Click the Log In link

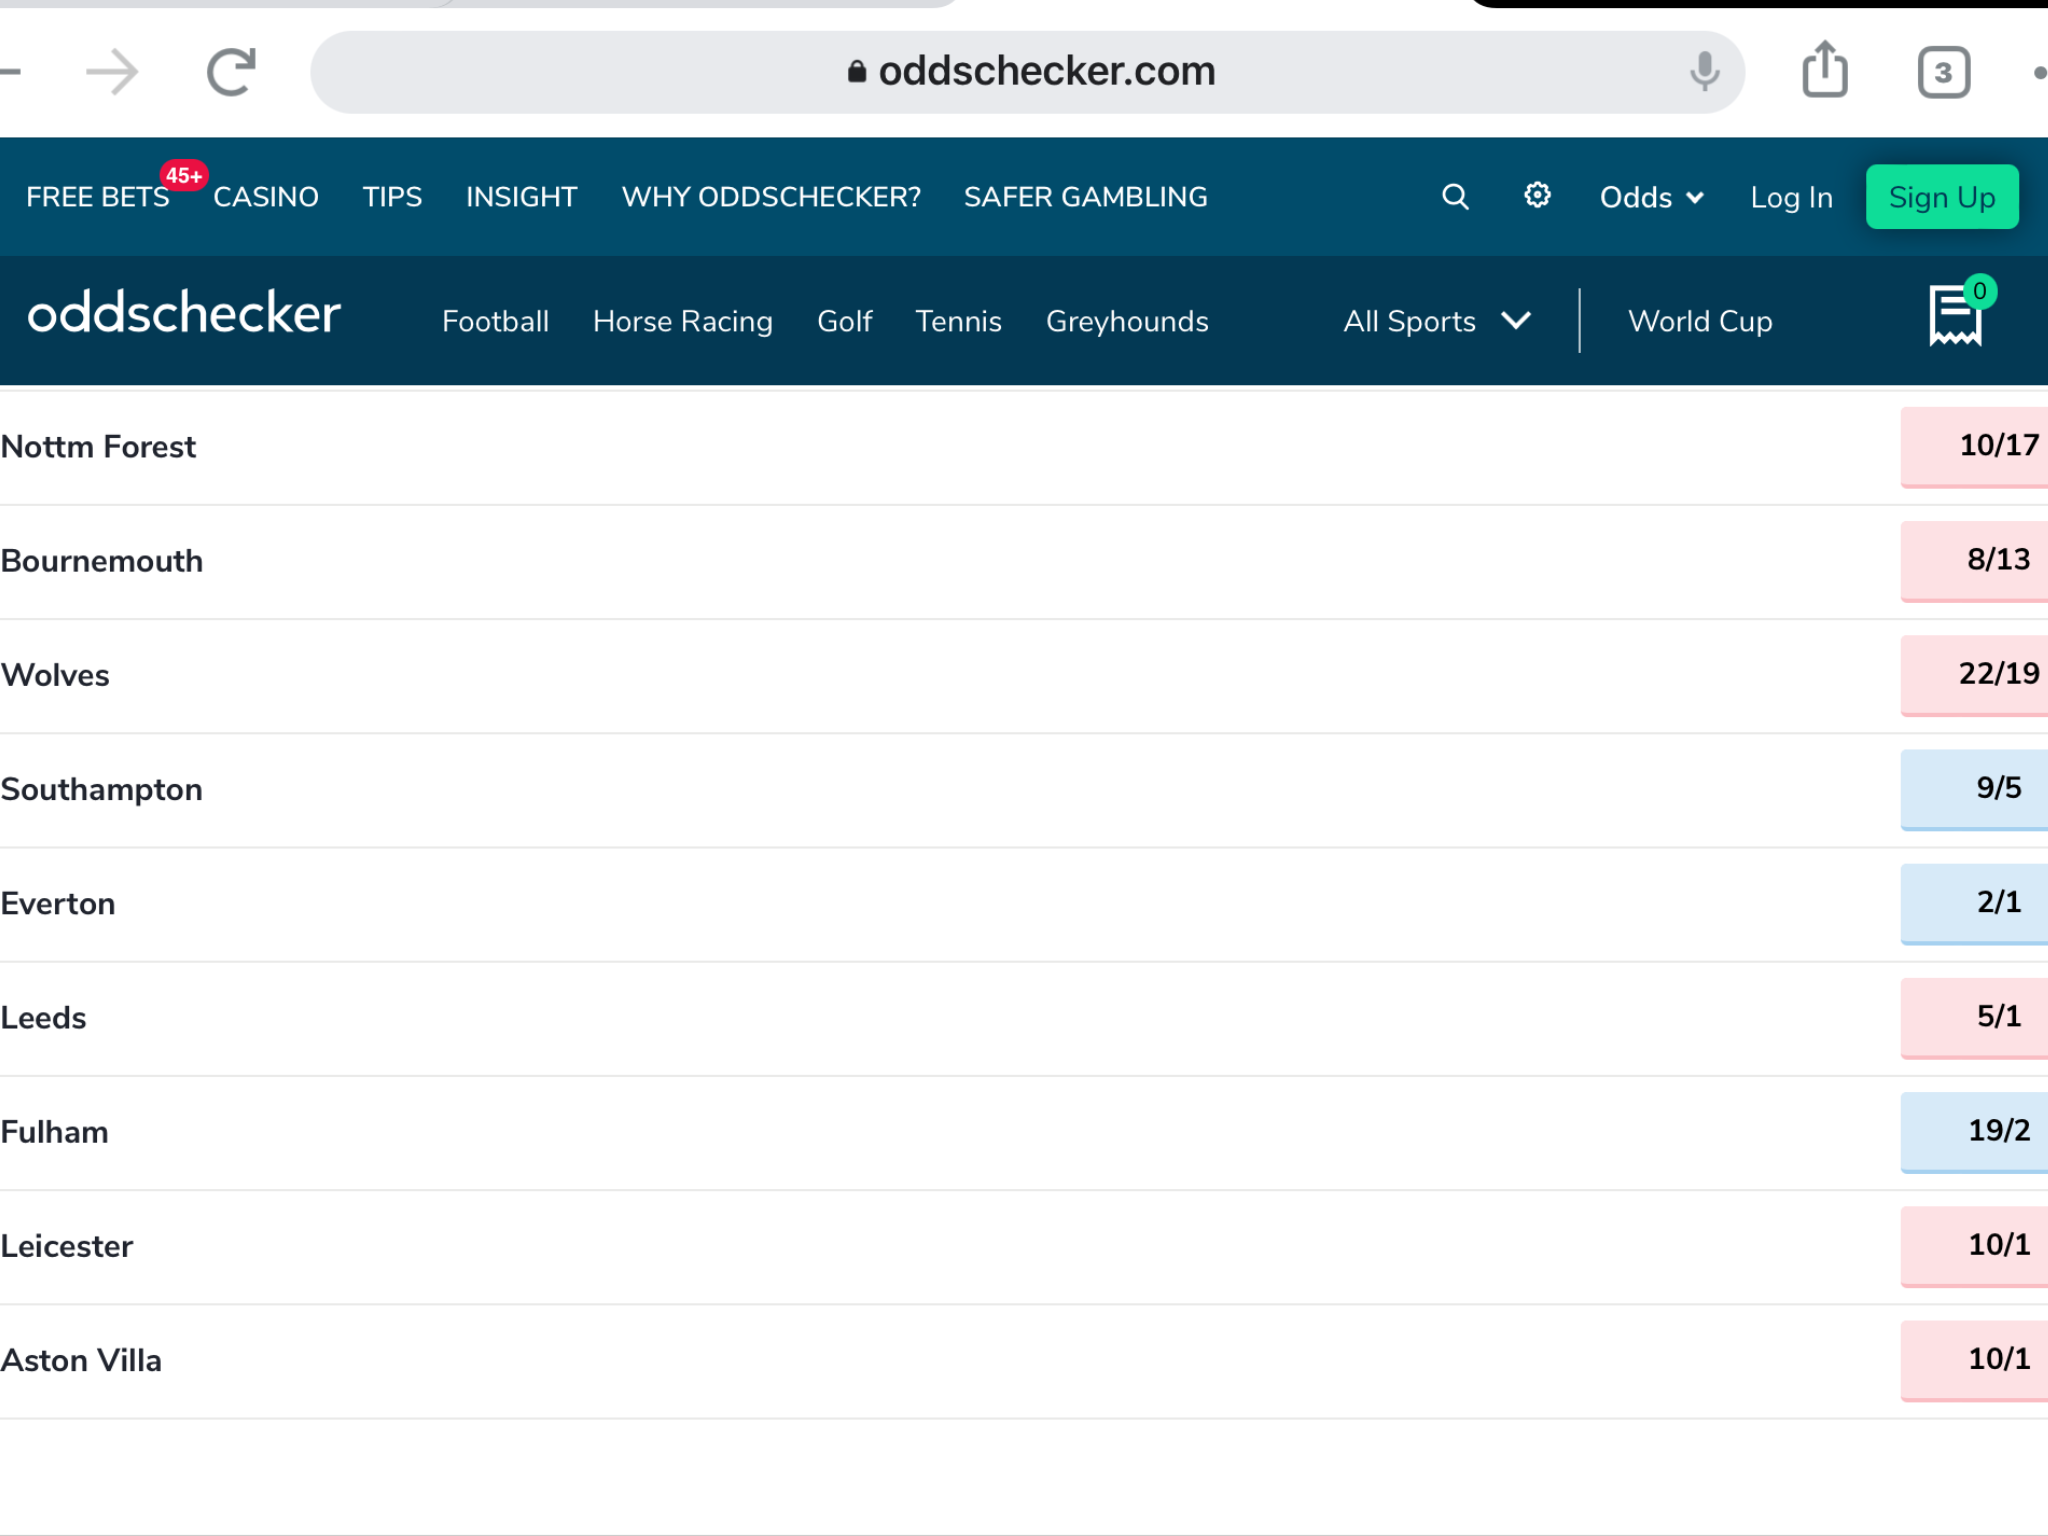tap(1791, 197)
